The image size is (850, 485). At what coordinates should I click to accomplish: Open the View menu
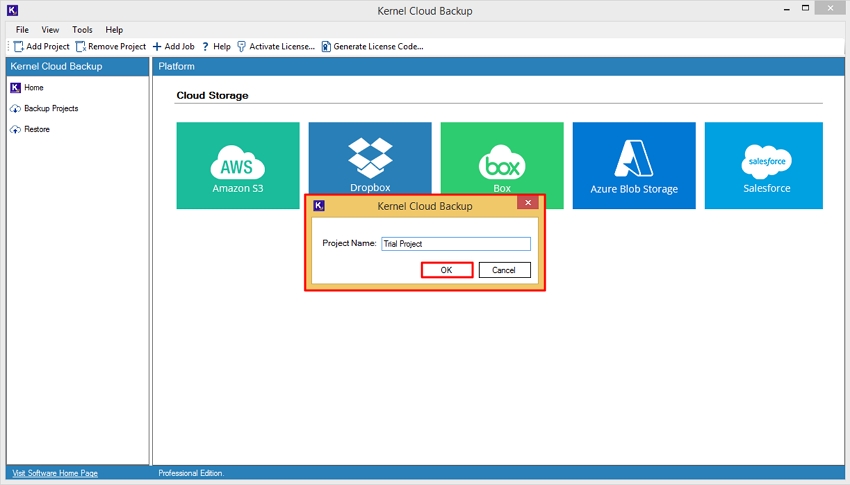point(50,30)
